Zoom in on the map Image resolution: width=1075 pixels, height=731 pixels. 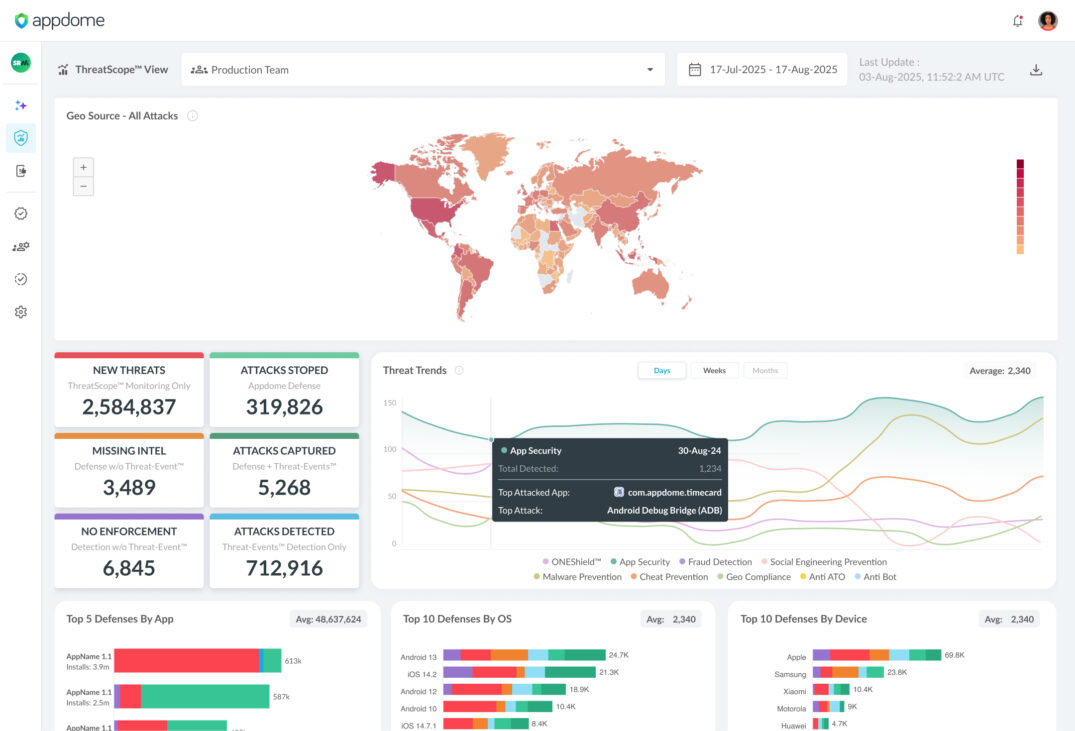[84, 167]
